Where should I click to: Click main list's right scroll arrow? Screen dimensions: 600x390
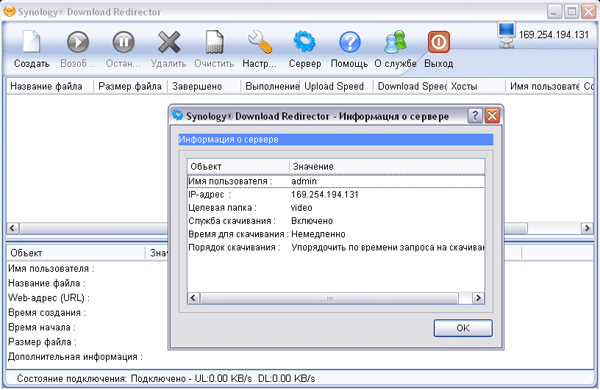coord(587,228)
